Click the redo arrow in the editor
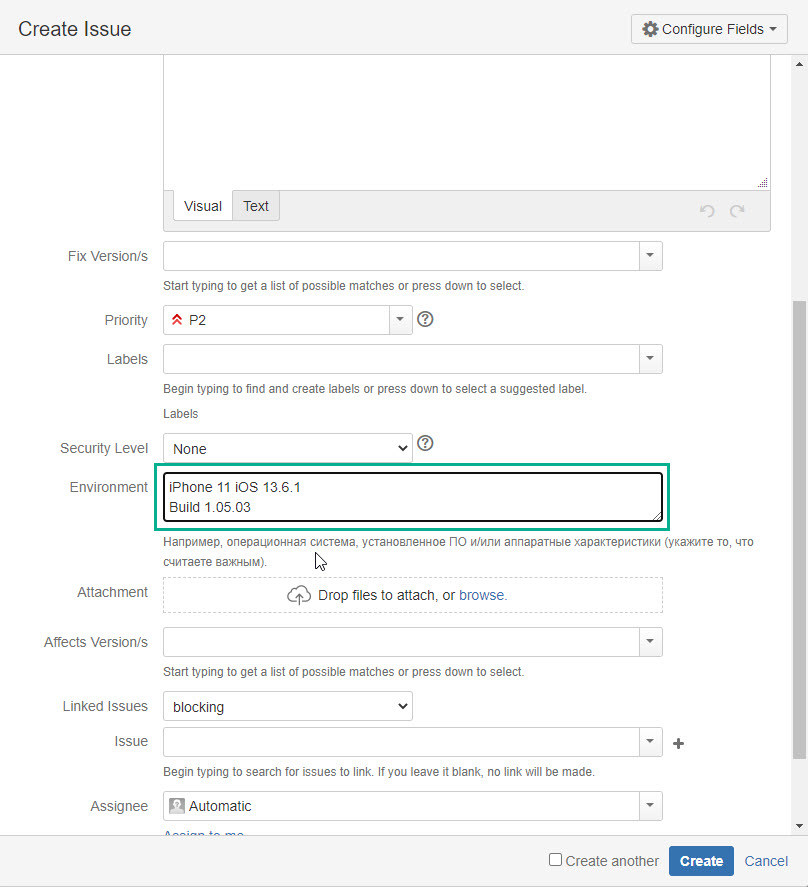Image resolution: width=808 pixels, height=887 pixels. (x=737, y=211)
